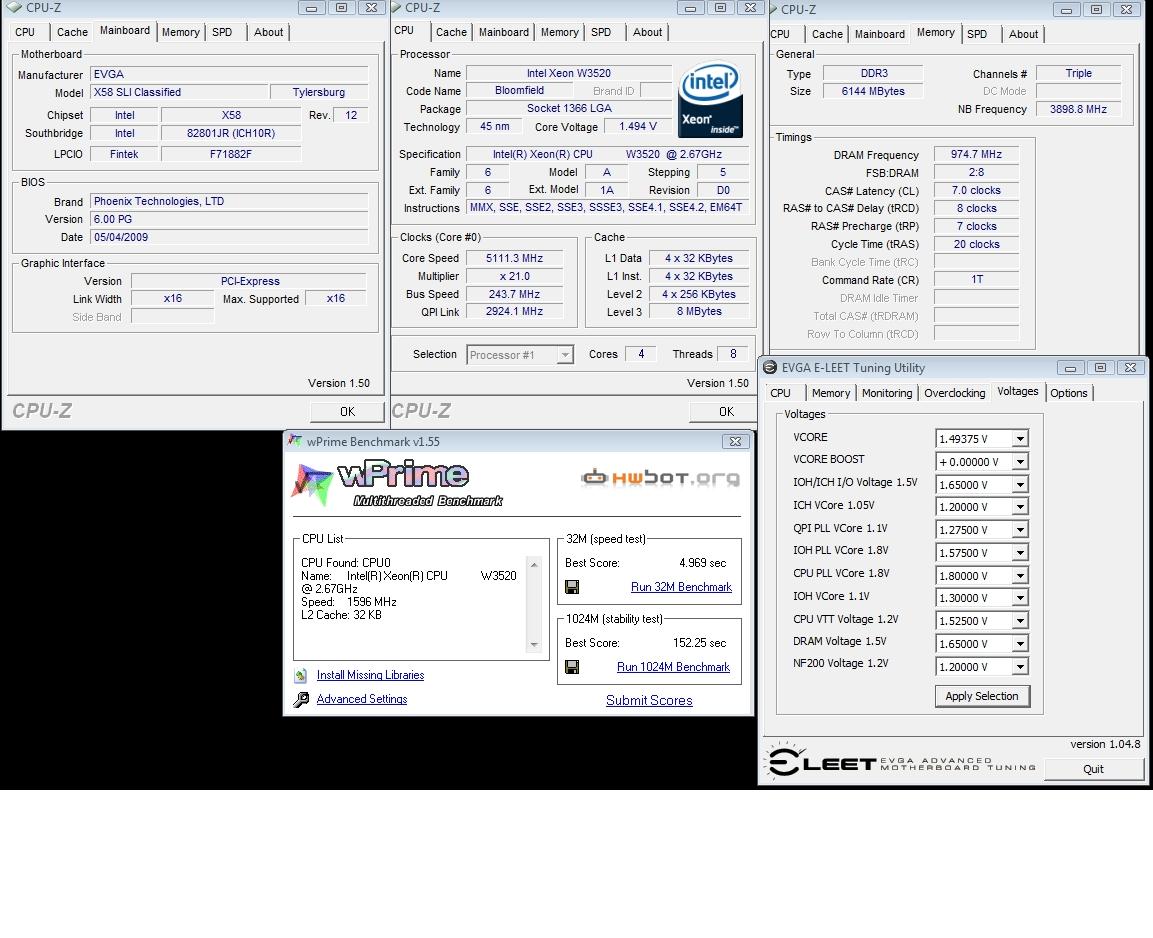This screenshot has height=938, width=1153.
Task: Click the EVGA E-LEET title bar icon
Action: tap(770, 368)
